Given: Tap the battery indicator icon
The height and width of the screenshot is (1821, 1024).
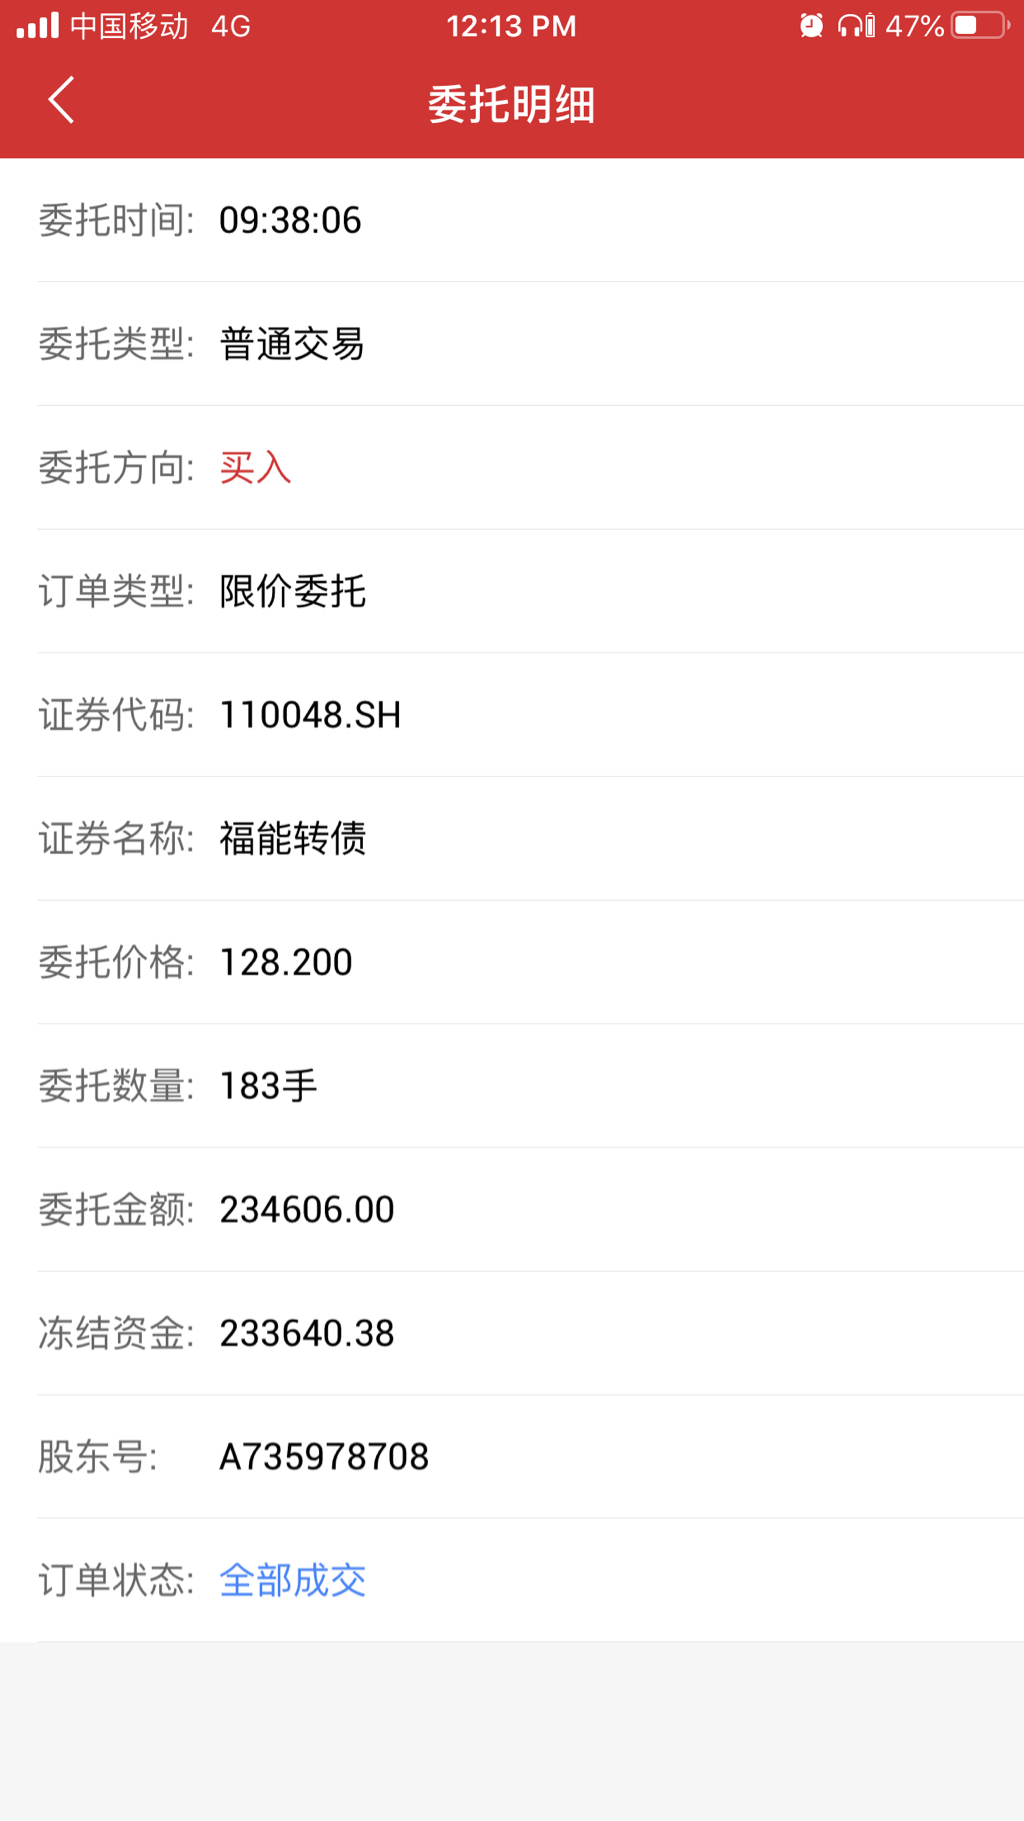Looking at the screenshot, I should [980, 26].
